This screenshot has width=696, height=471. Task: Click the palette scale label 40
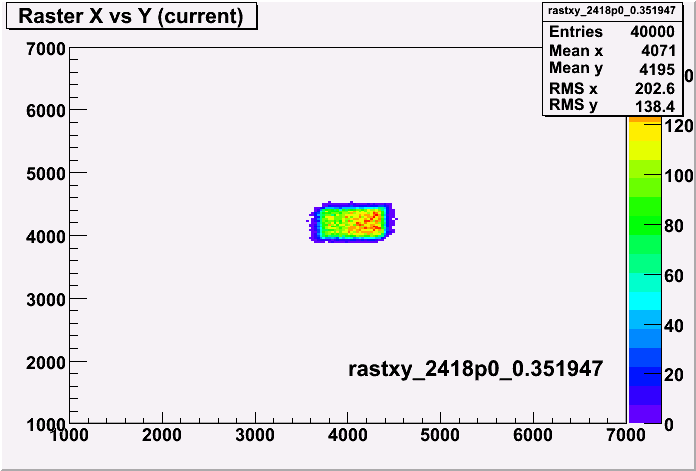[675, 326]
